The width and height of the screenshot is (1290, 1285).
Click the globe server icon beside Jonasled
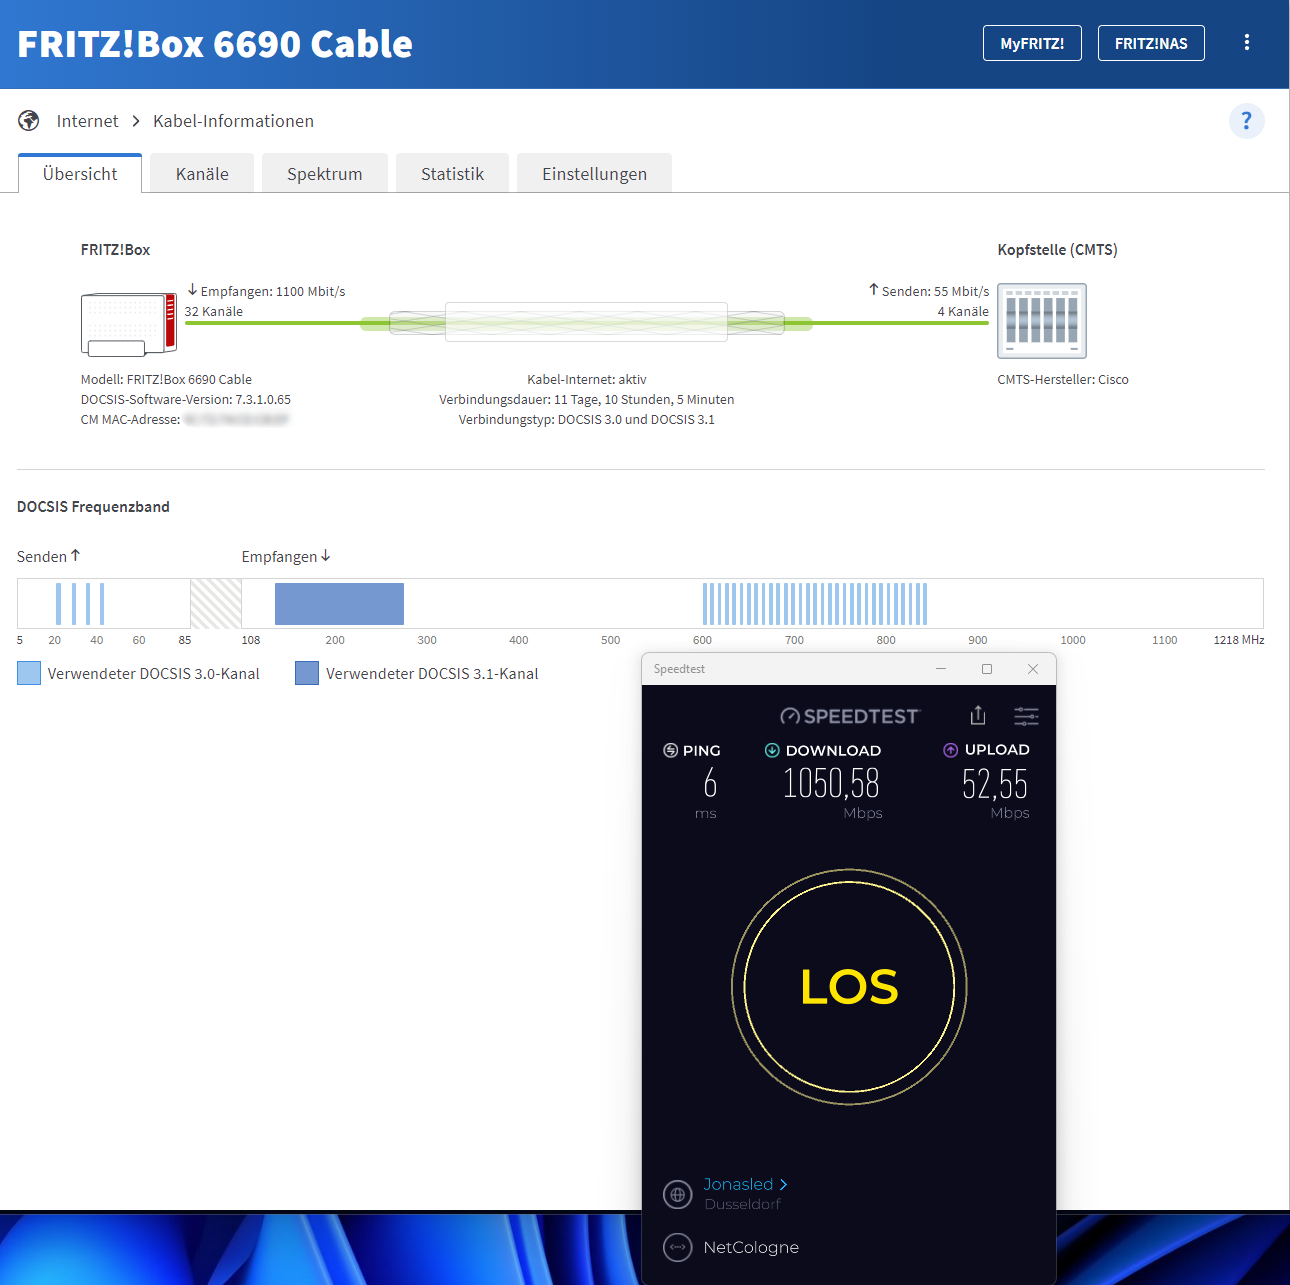pos(678,1194)
